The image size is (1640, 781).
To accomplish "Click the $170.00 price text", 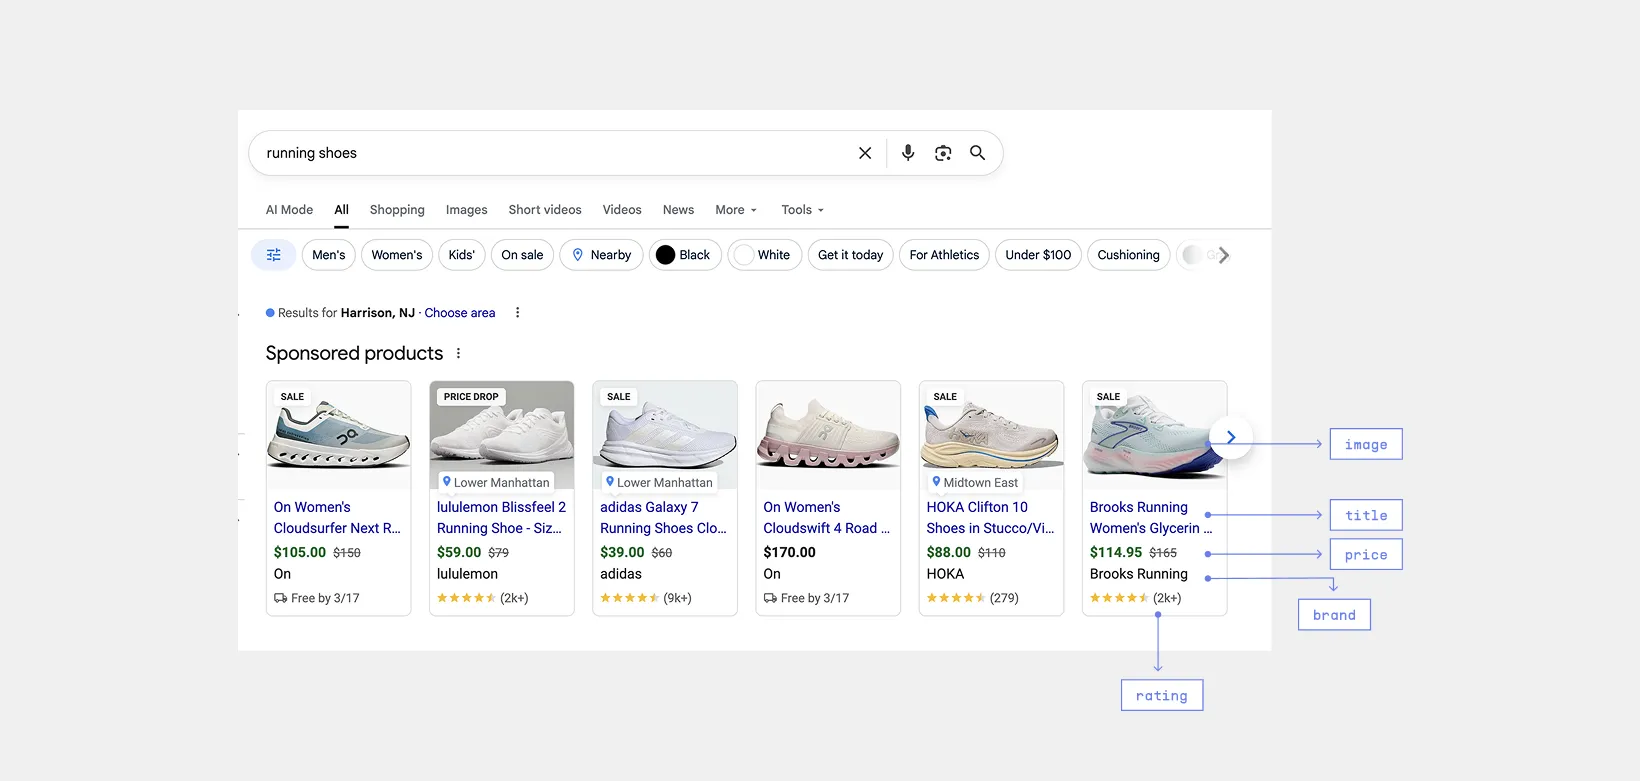I will click(x=789, y=552).
